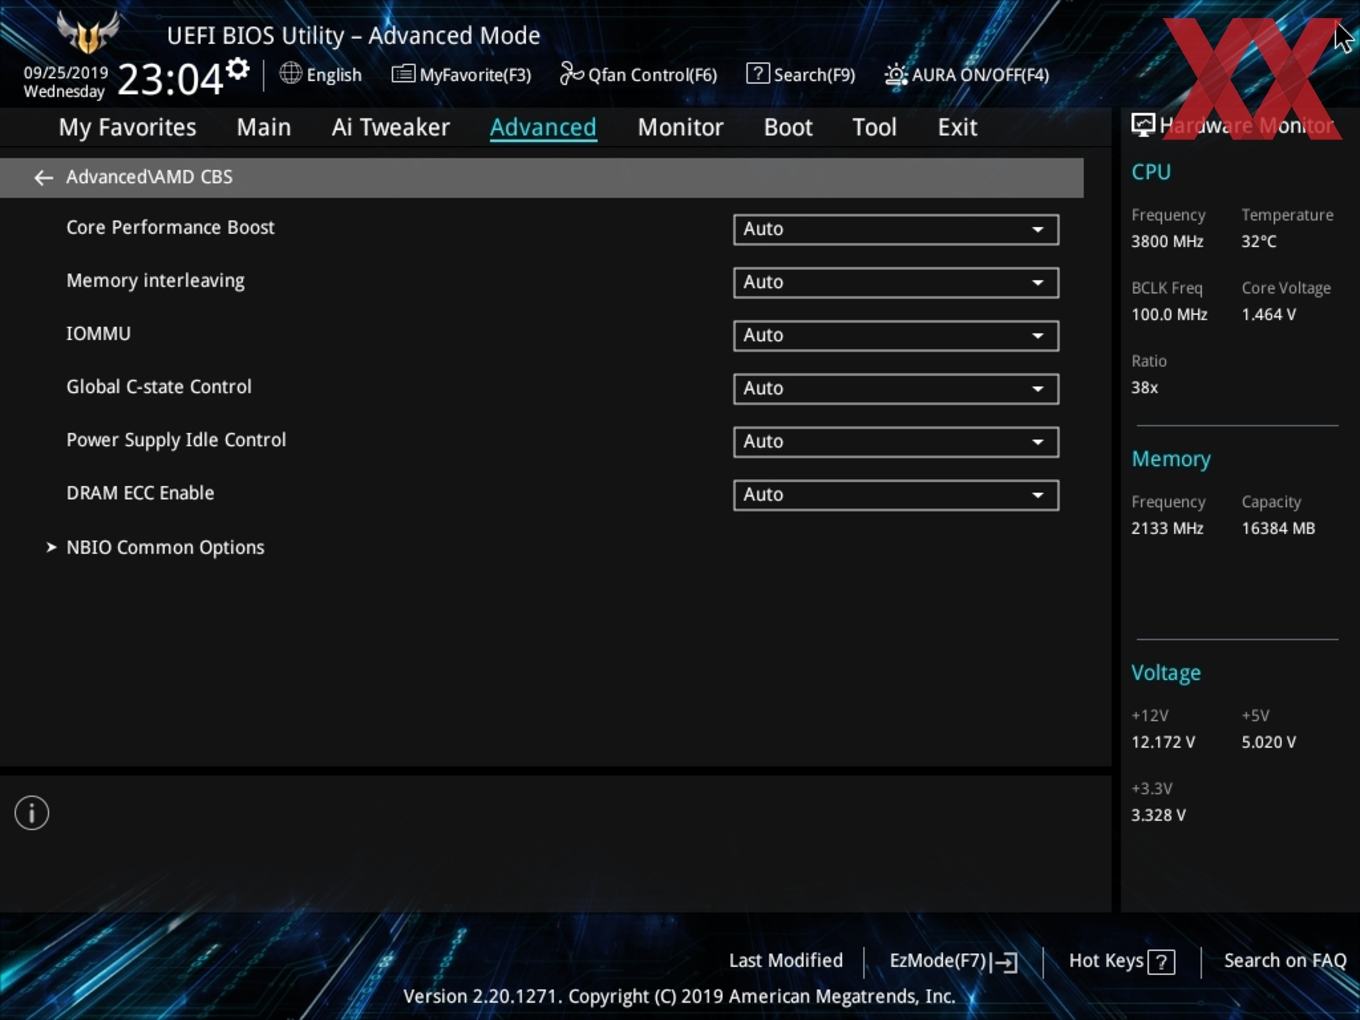Open the clock settings gear icon

[237, 69]
